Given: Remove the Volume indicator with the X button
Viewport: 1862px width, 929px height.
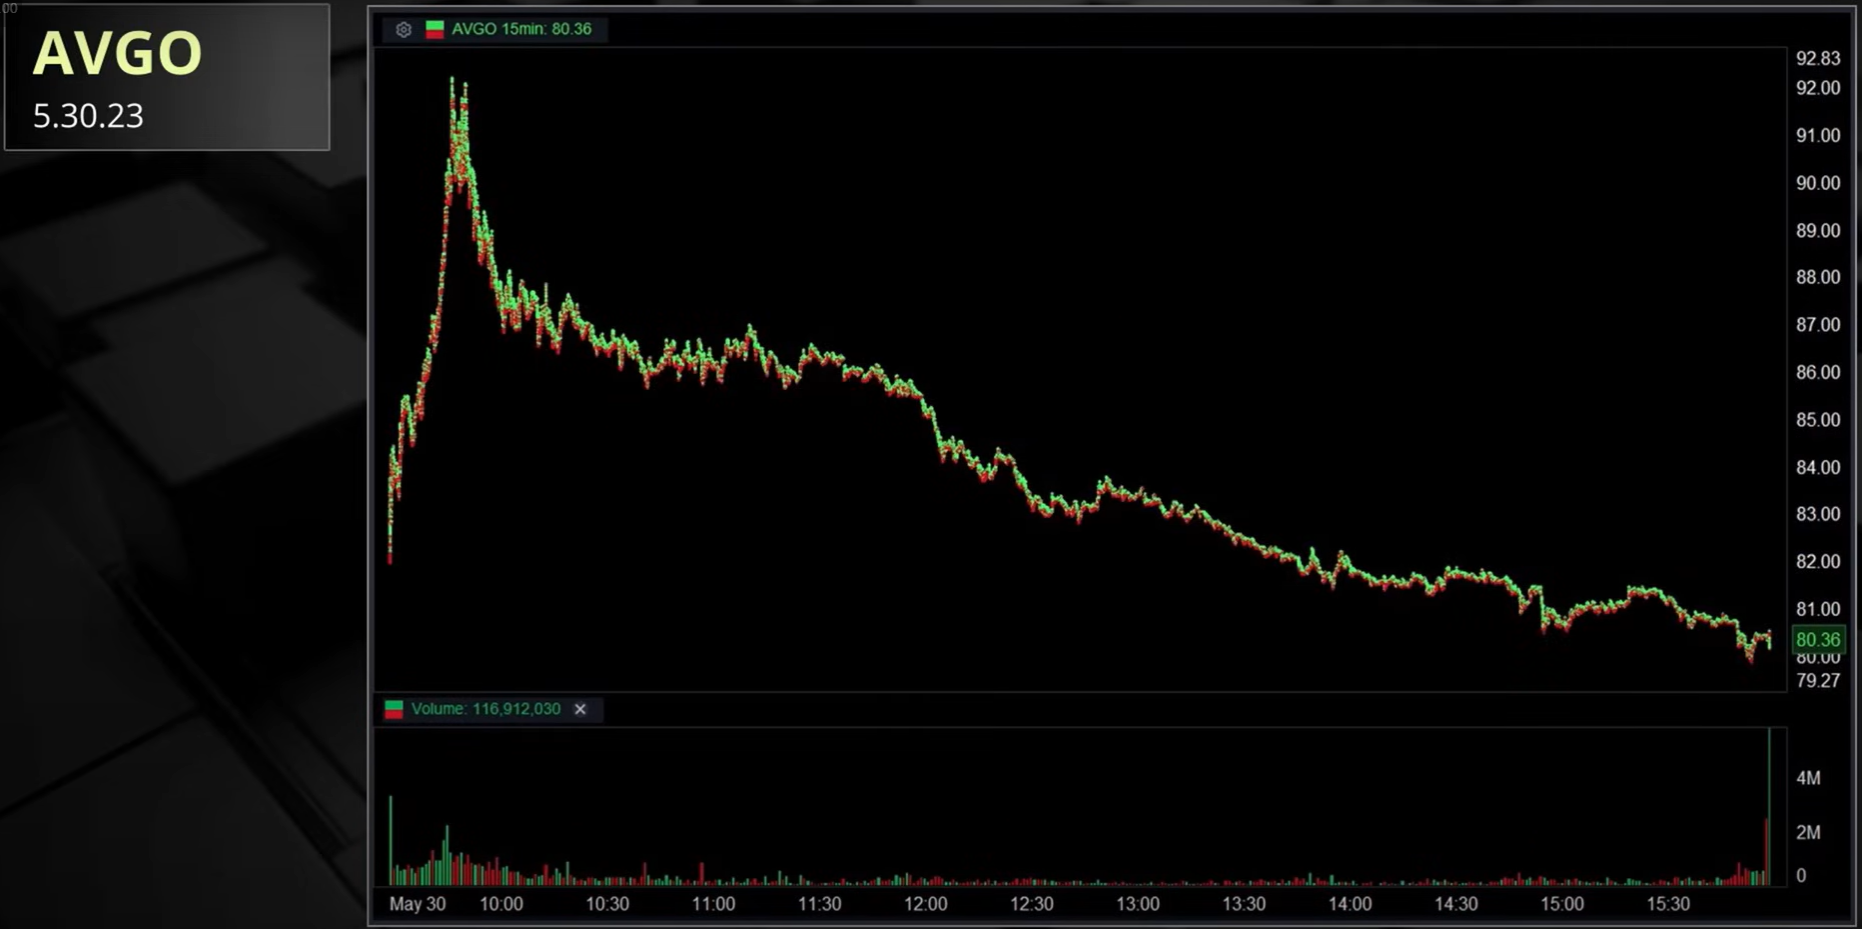Looking at the screenshot, I should [x=580, y=709].
